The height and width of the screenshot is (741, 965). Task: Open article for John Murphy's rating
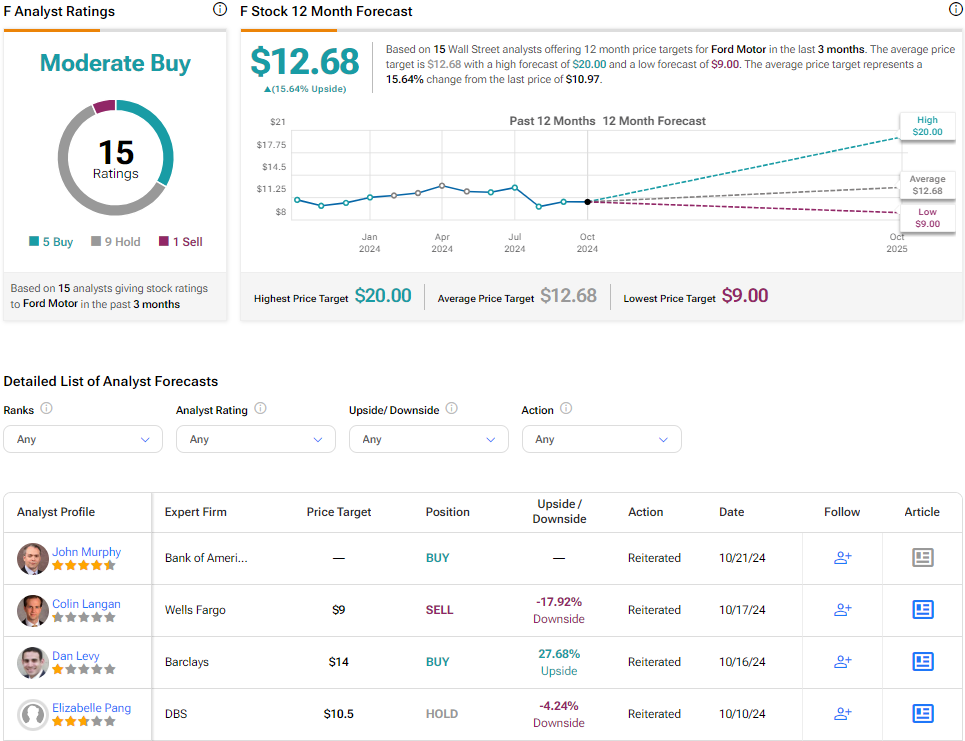922,558
